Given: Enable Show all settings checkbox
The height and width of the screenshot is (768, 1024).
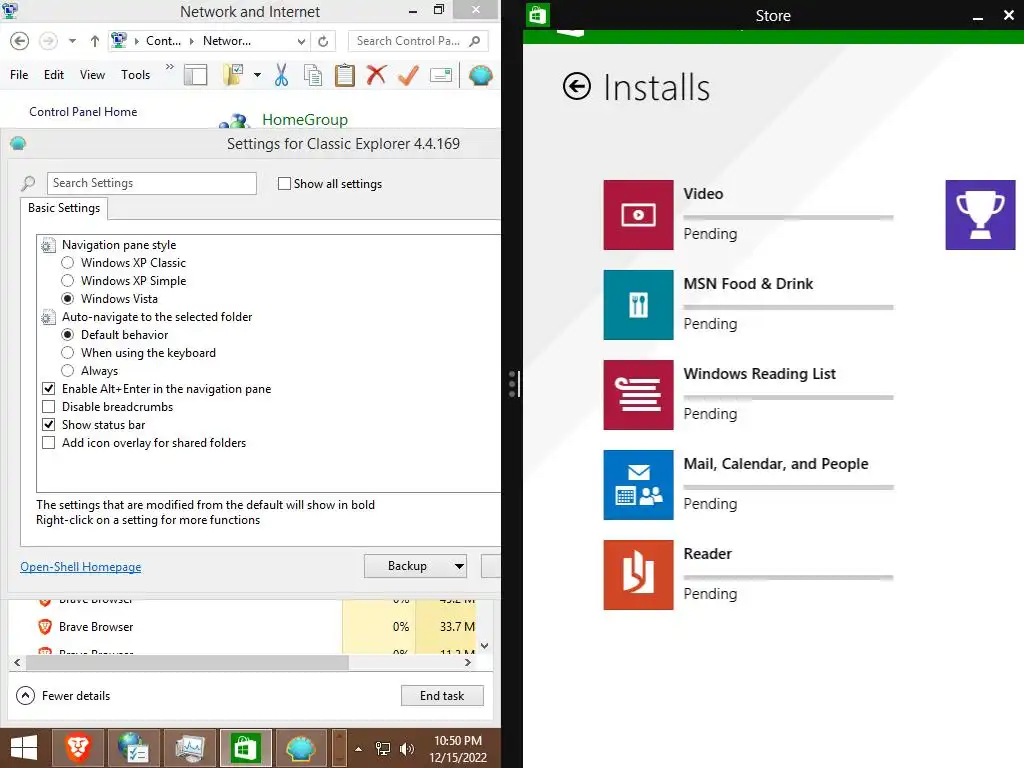Looking at the screenshot, I should (x=284, y=184).
